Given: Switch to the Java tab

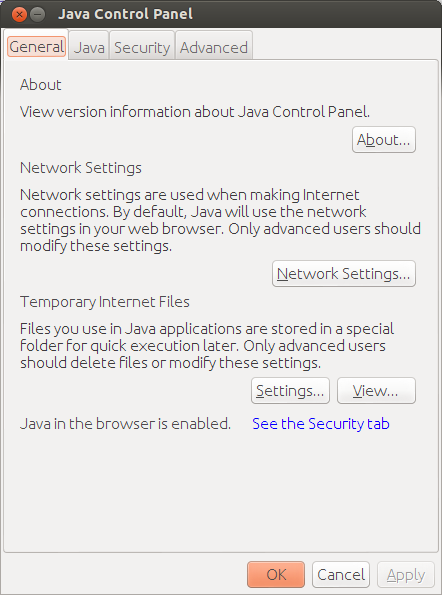Looking at the screenshot, I should (89, 47).
